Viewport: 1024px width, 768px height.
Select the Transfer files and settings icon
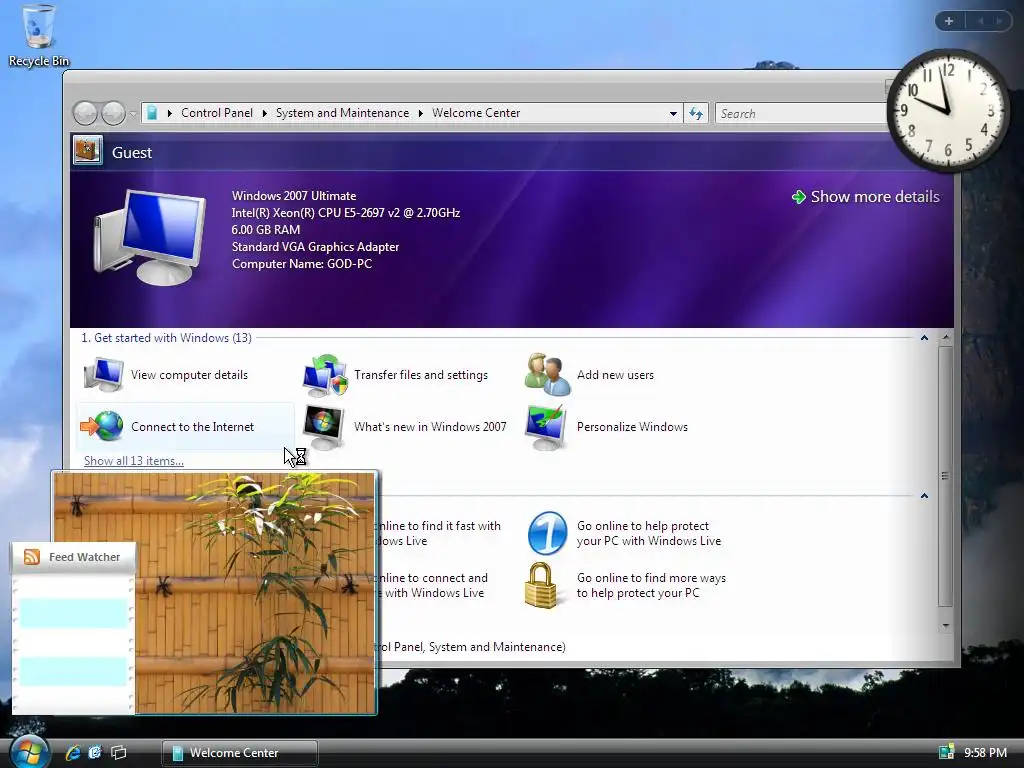click(325, 375)
